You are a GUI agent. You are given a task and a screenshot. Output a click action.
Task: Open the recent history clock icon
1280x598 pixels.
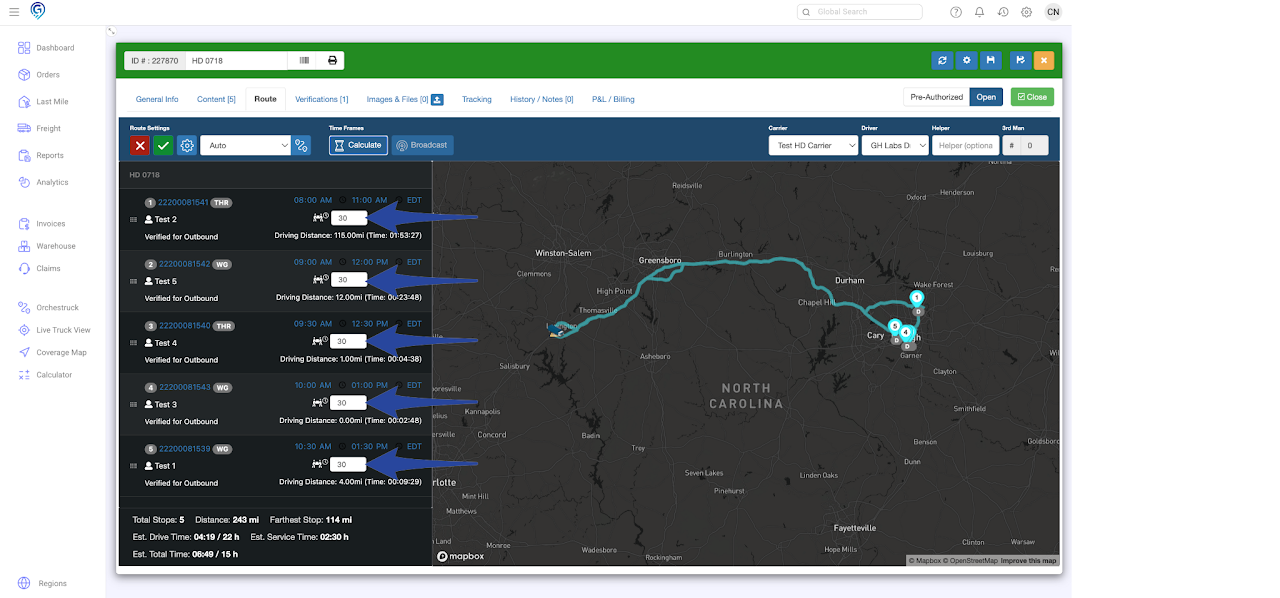click(1003, 12)
